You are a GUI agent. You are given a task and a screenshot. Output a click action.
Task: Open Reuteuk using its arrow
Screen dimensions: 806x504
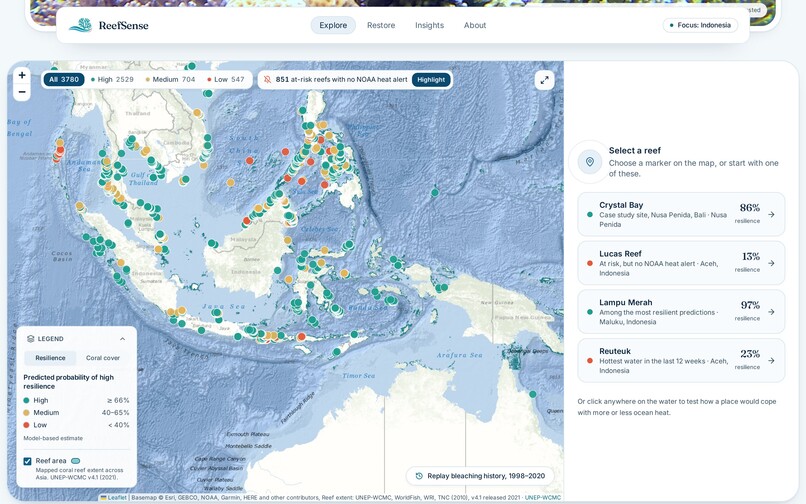point(771,361)
